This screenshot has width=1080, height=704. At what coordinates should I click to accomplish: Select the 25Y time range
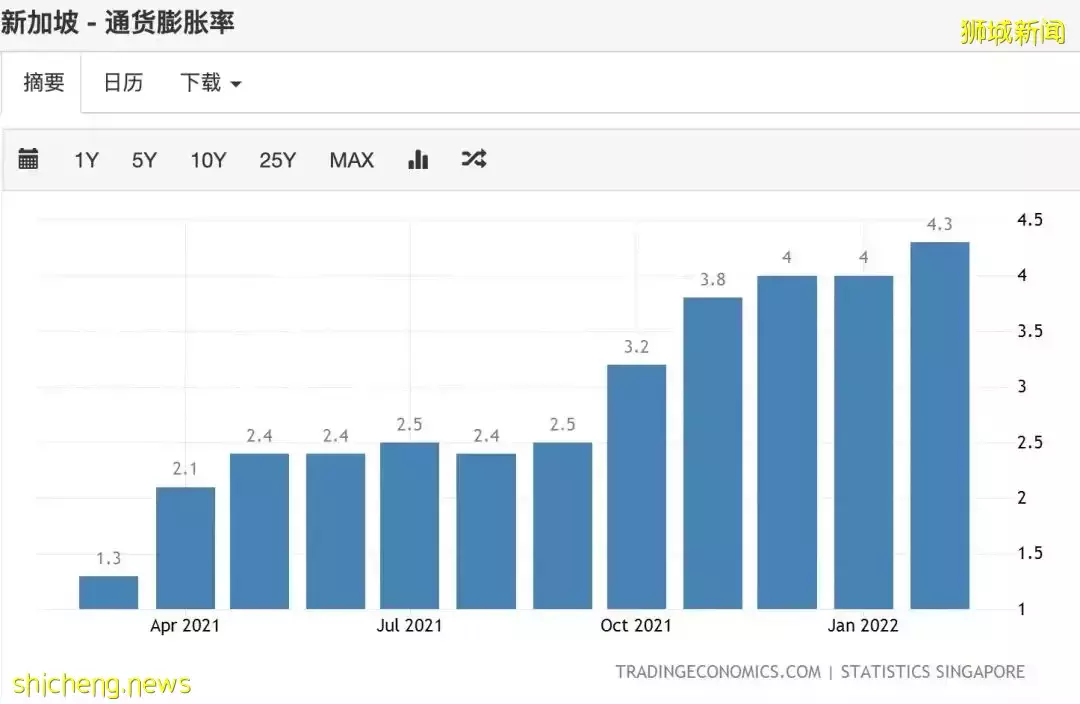point(277,159)
